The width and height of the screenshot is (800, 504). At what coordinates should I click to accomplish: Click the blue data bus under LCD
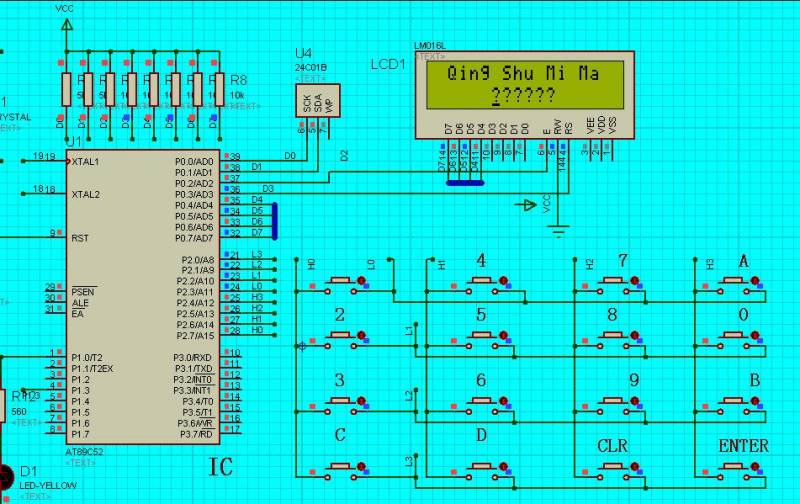(465, 183)
